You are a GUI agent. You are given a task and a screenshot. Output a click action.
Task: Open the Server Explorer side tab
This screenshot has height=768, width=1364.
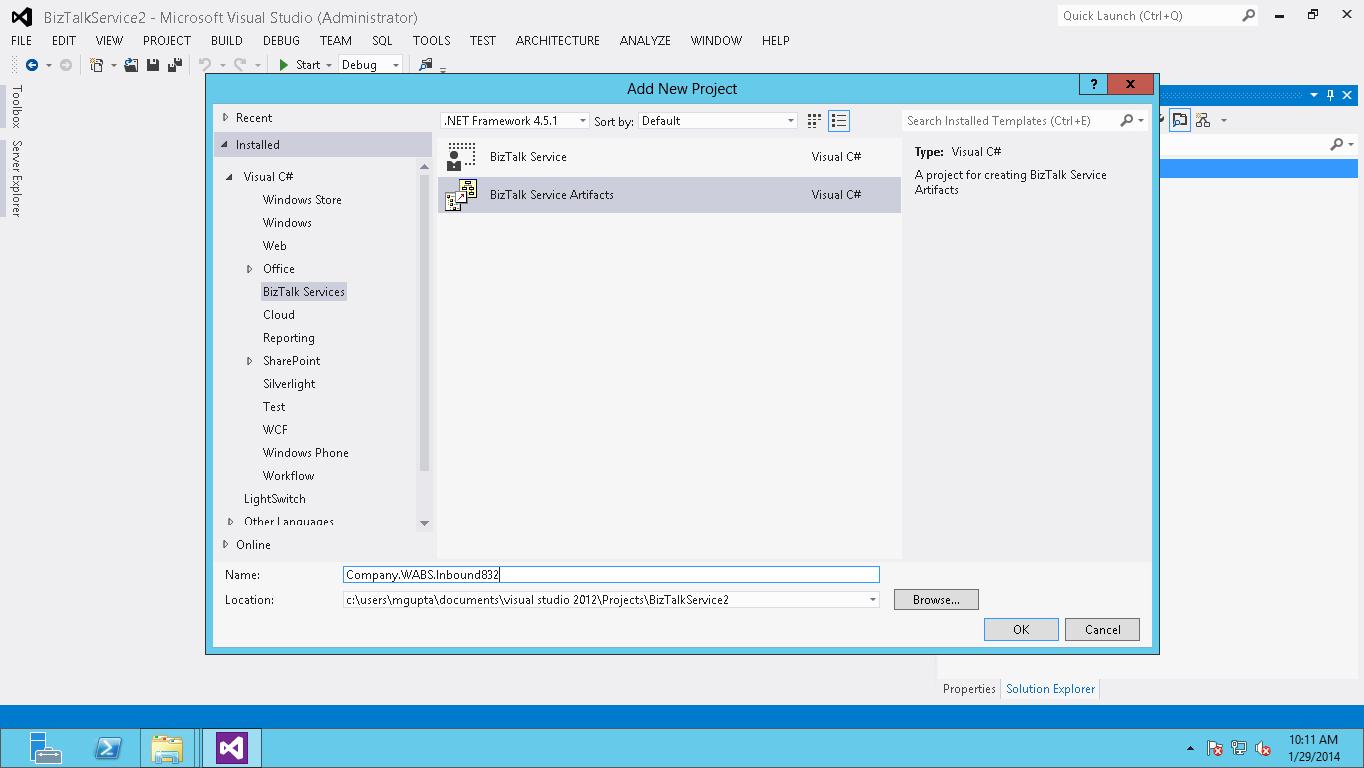point(16,178)
